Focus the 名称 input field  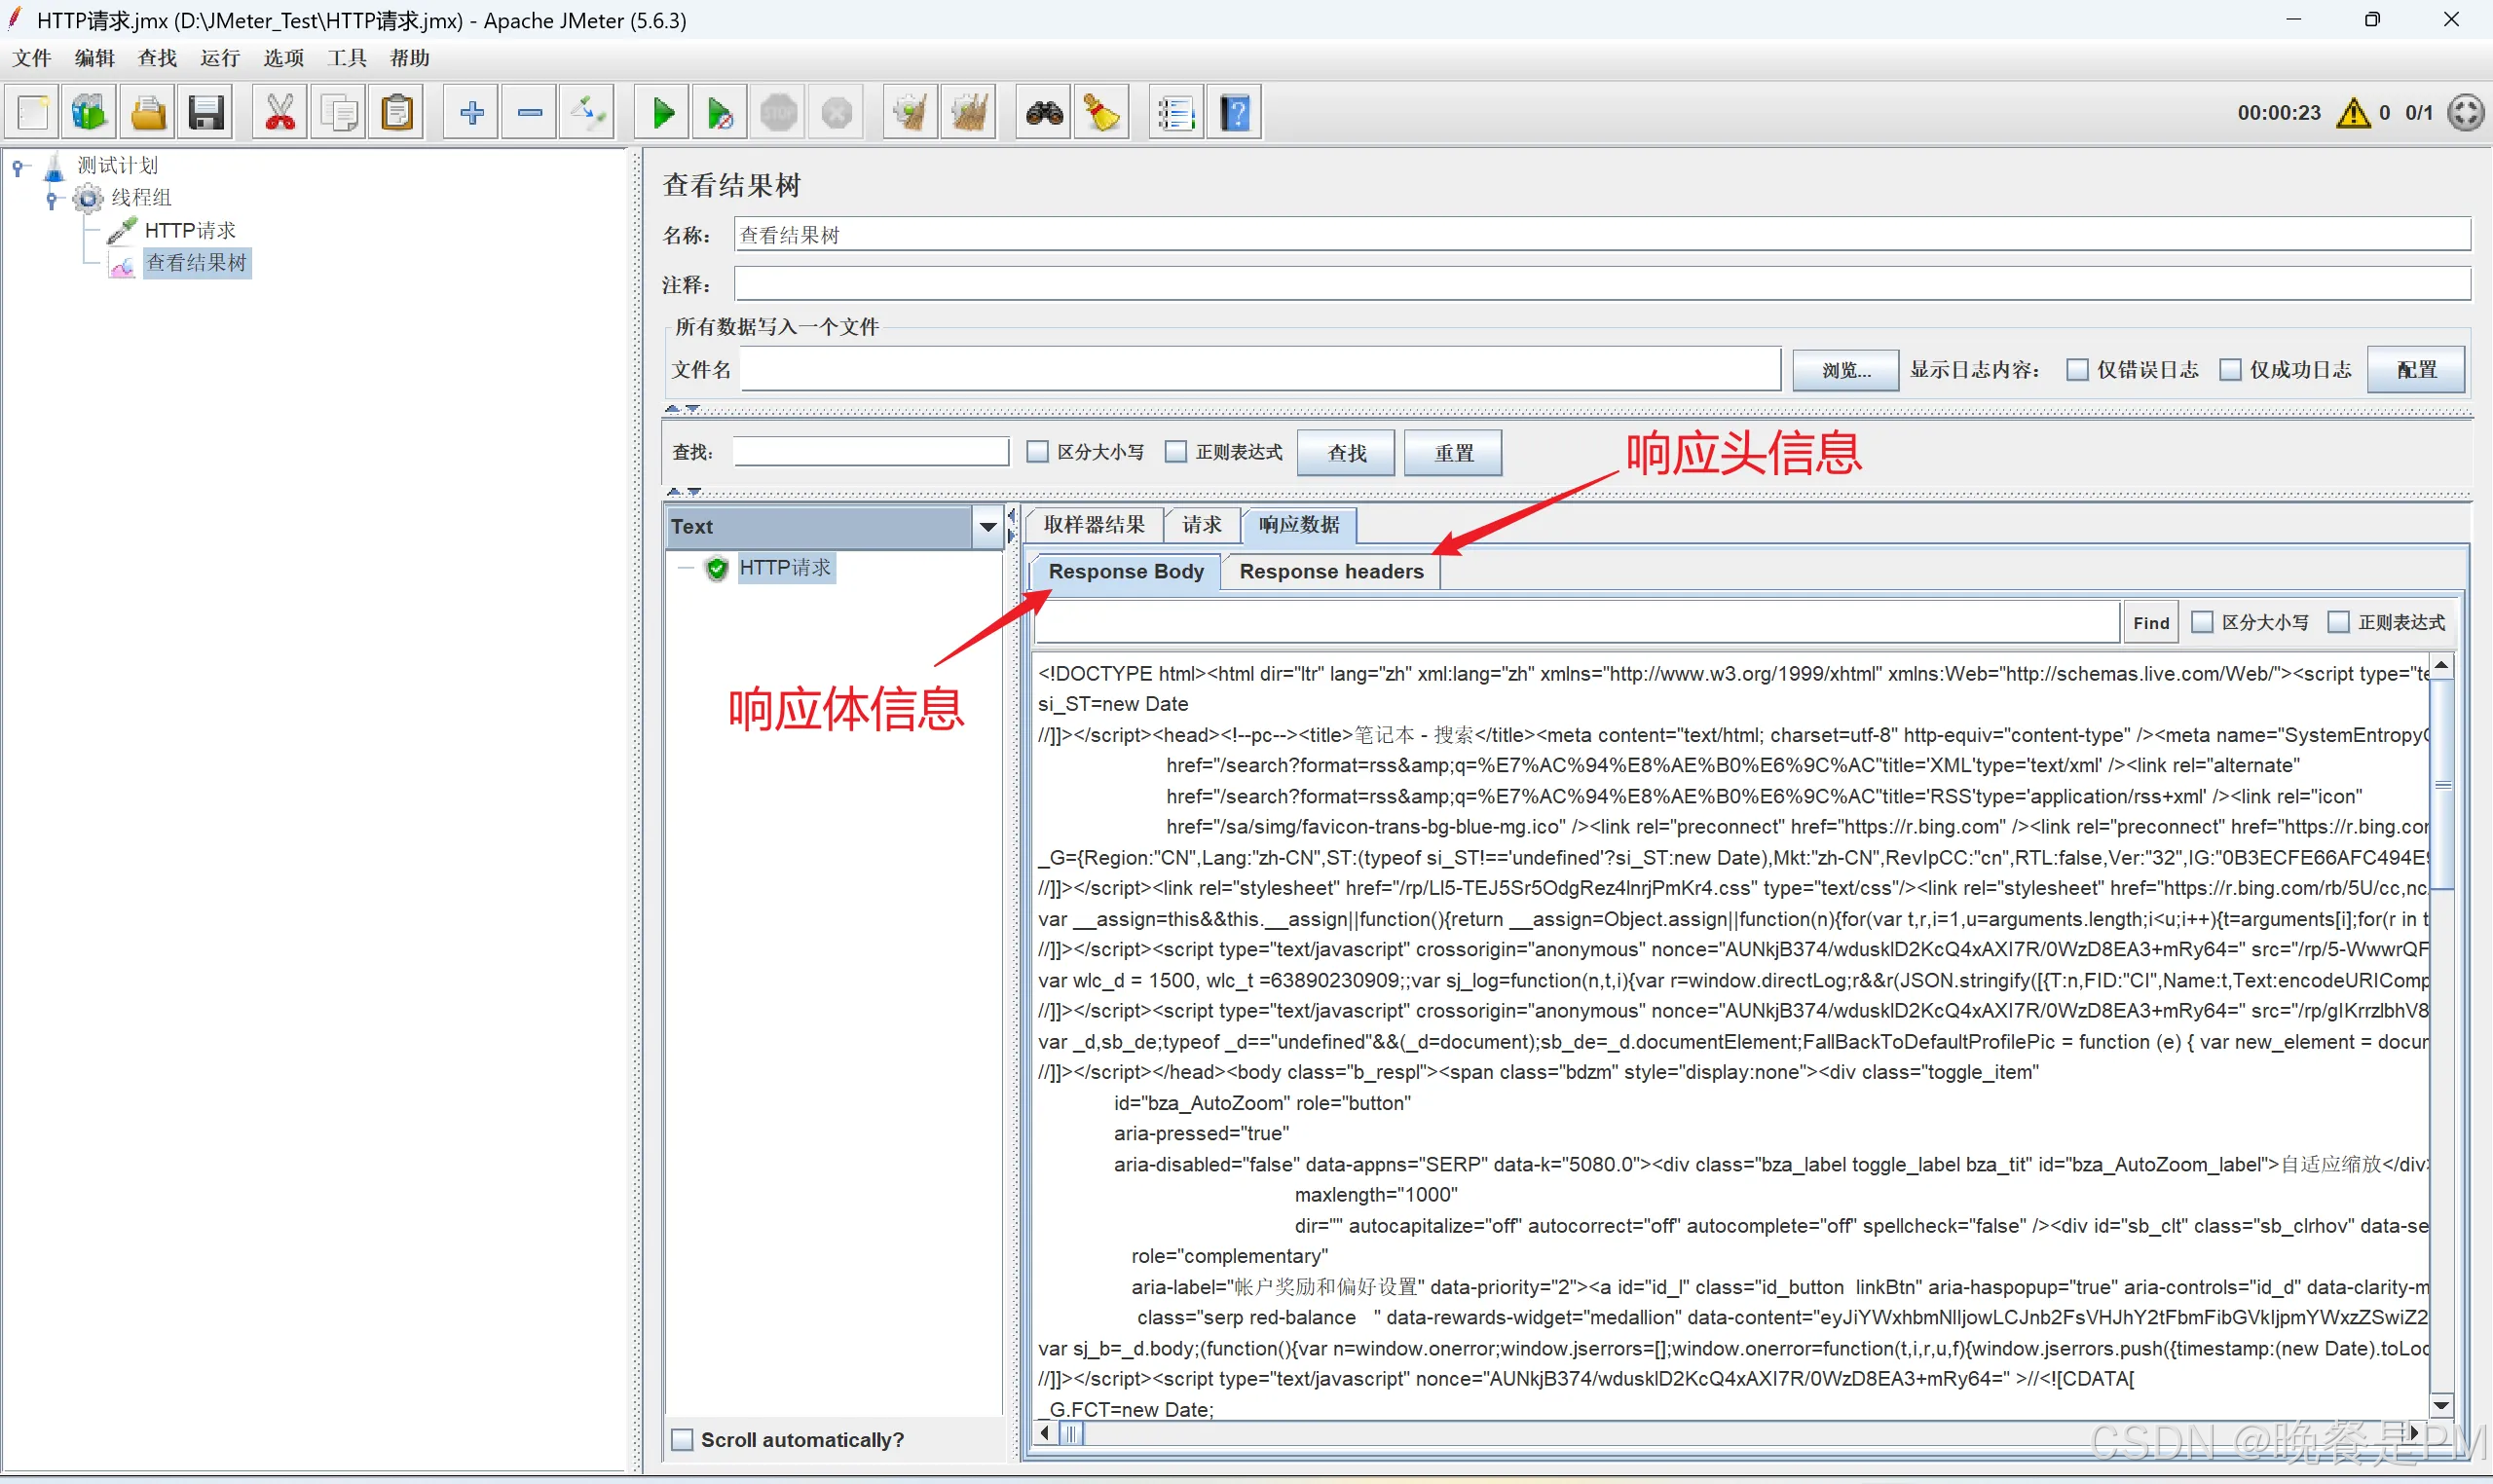1602,235
